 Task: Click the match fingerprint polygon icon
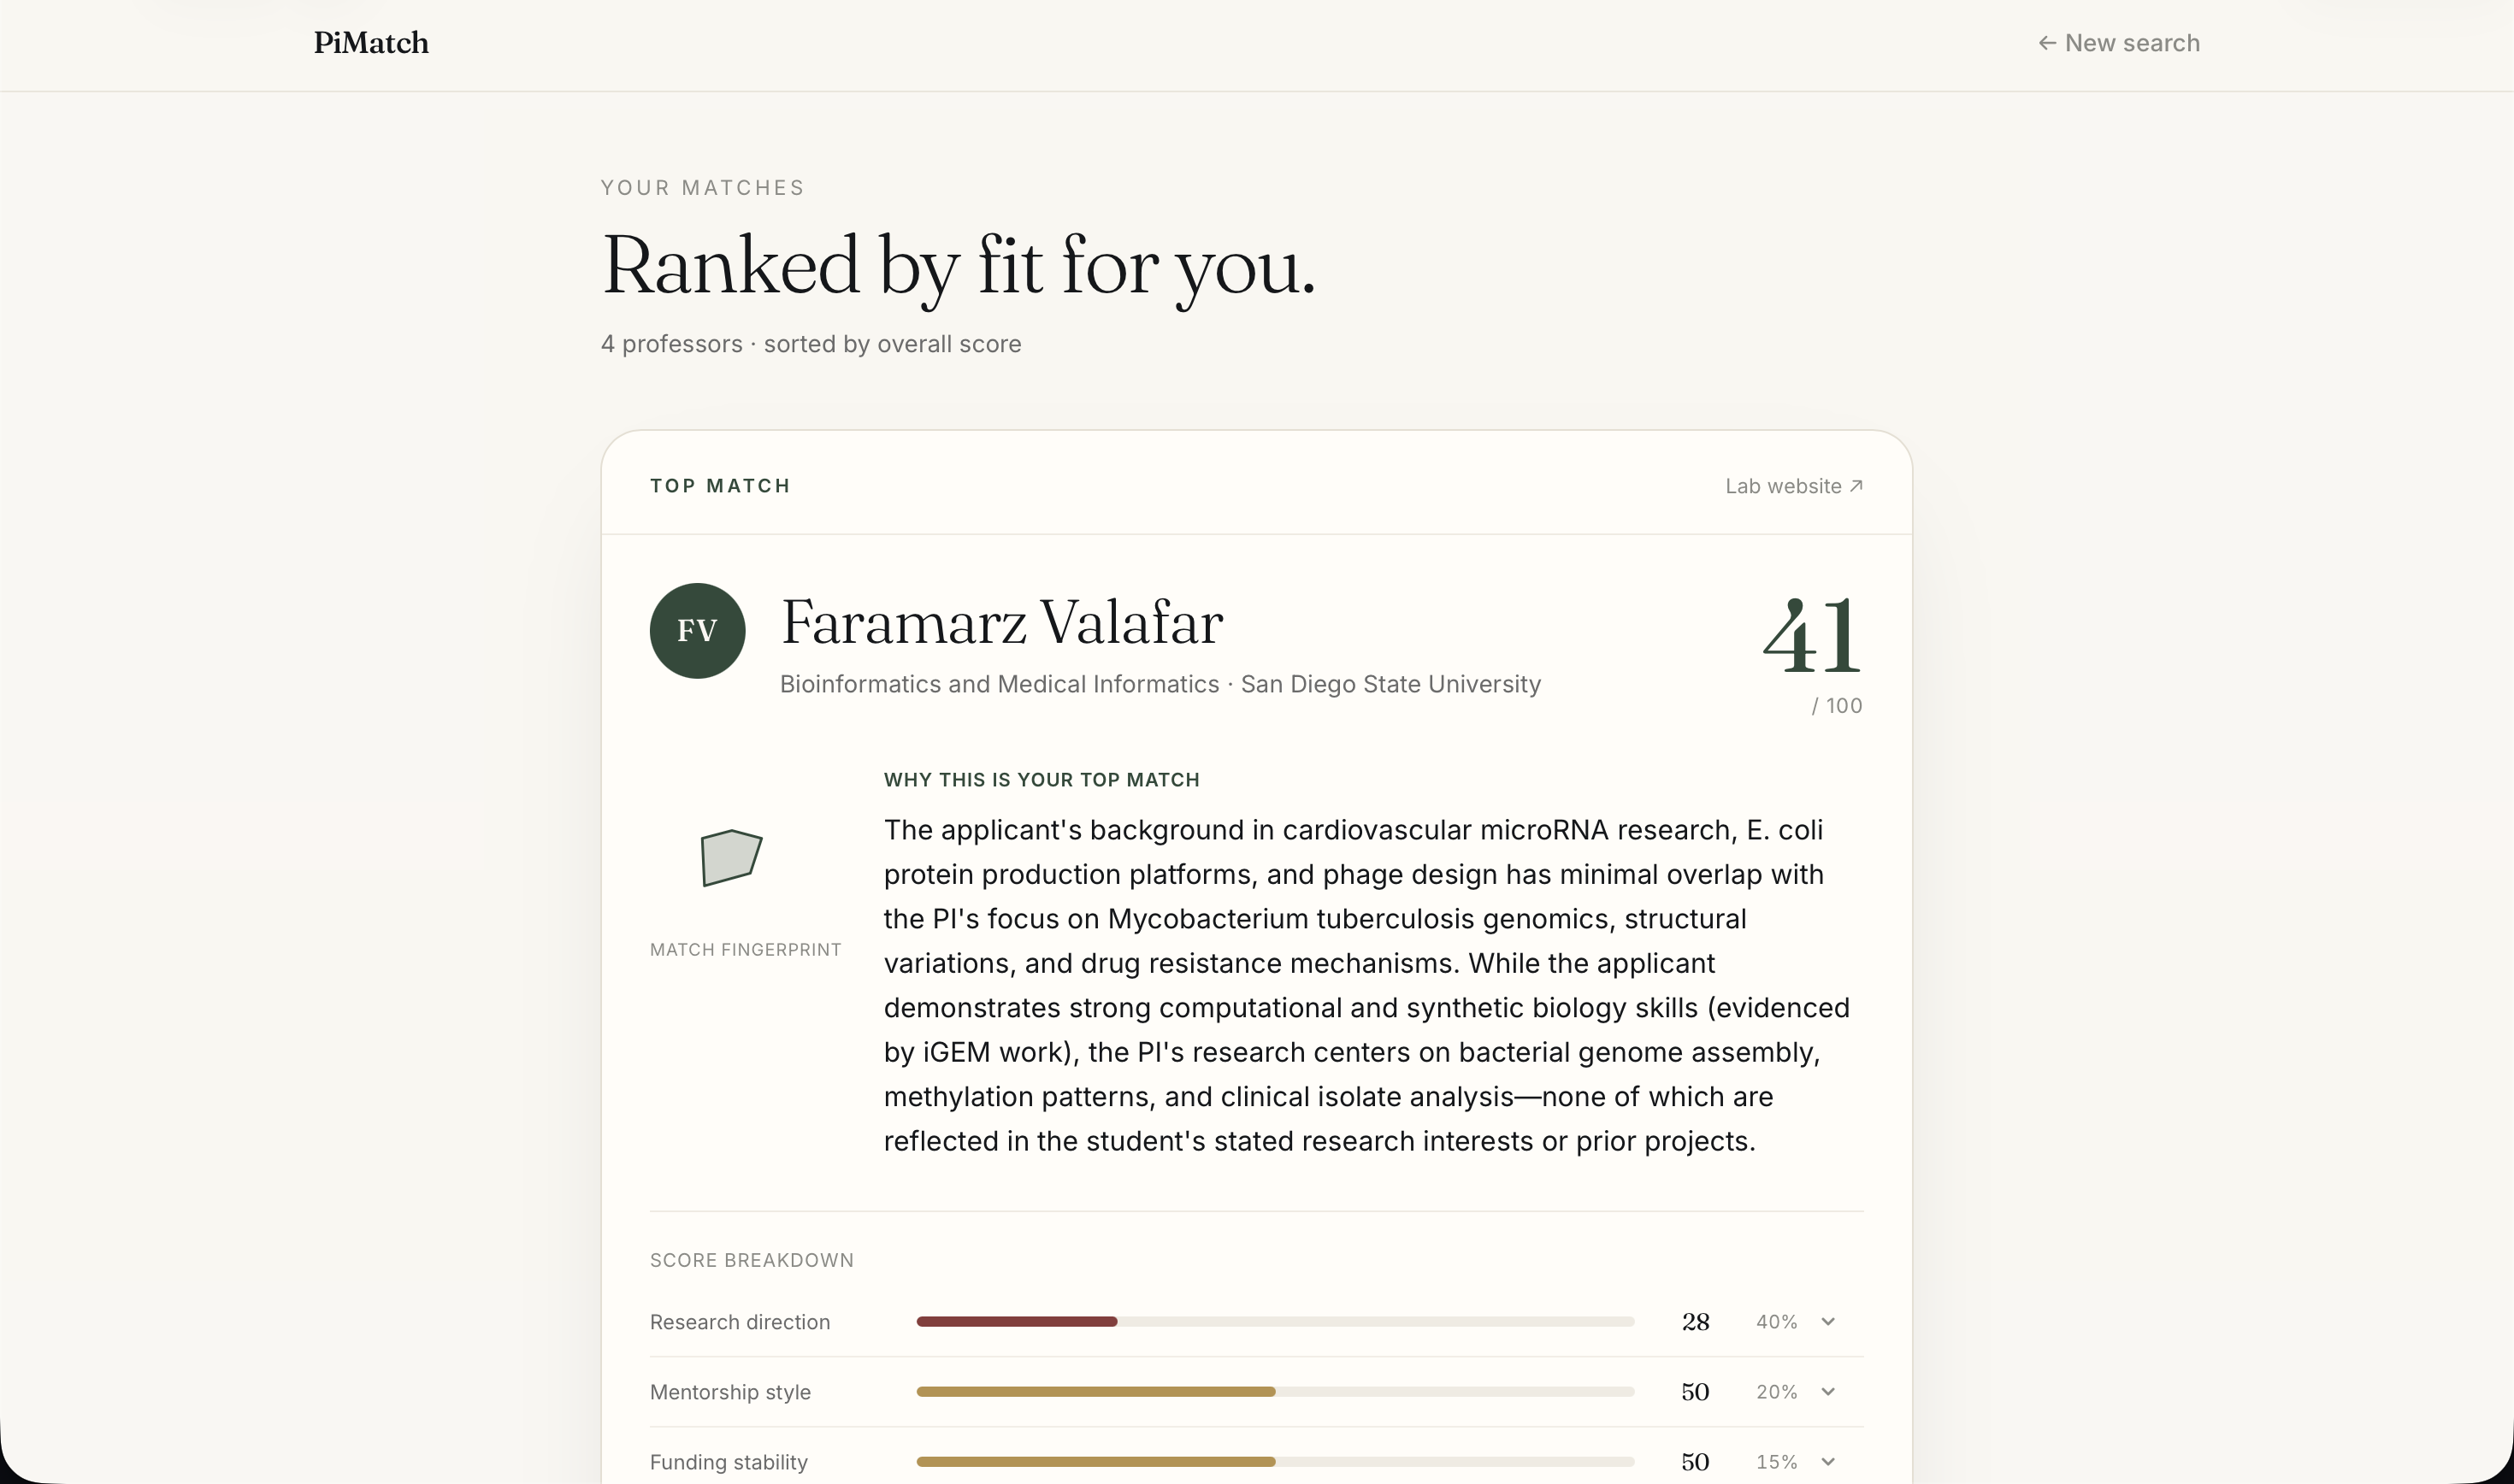click(x=731, y=858)
